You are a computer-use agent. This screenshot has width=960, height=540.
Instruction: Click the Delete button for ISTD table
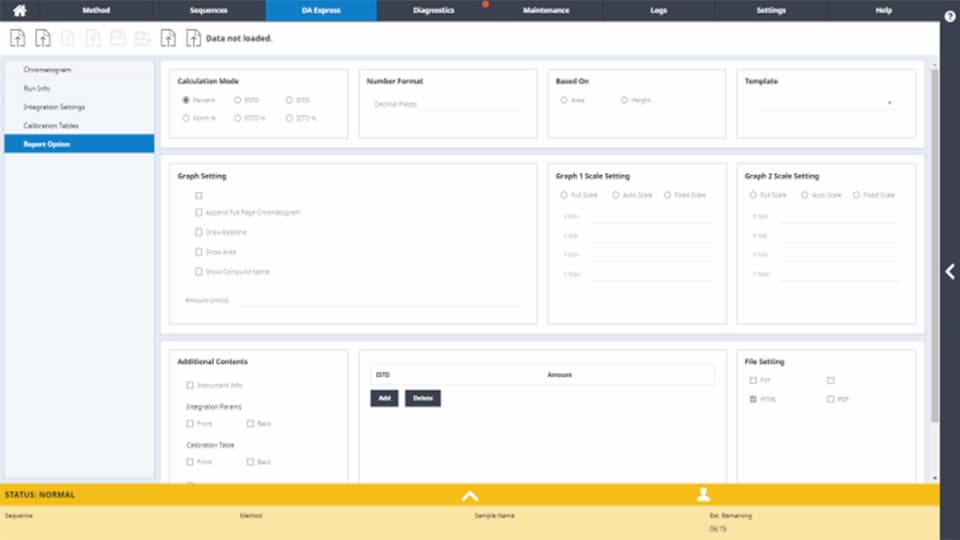[x=422, y=398]
